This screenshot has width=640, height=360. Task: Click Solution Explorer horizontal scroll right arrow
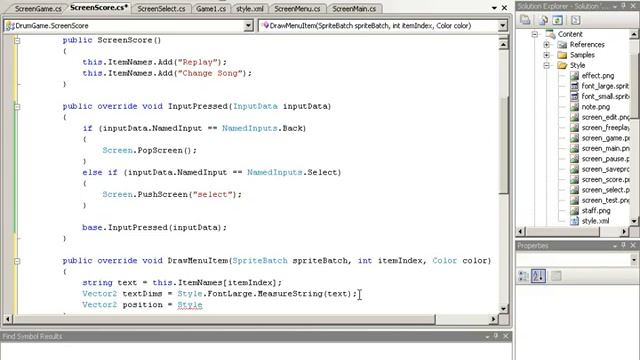click(x=624, y=231)
